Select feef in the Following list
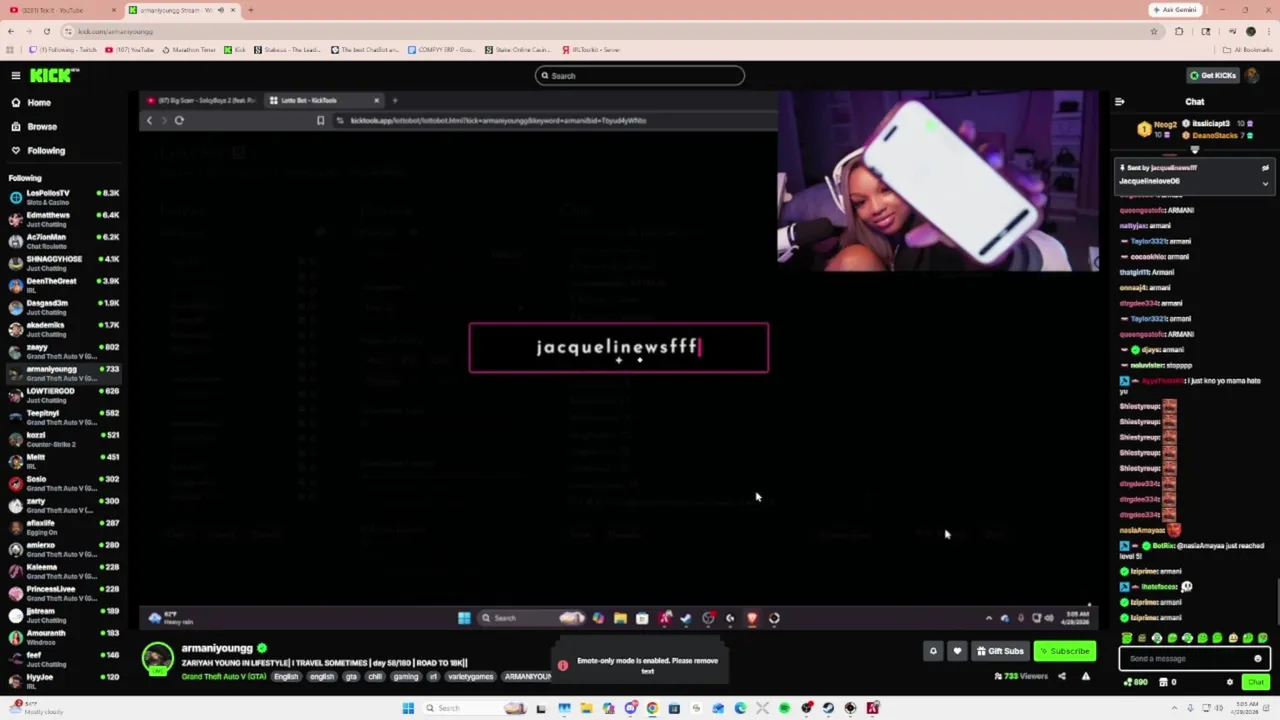 63,659
